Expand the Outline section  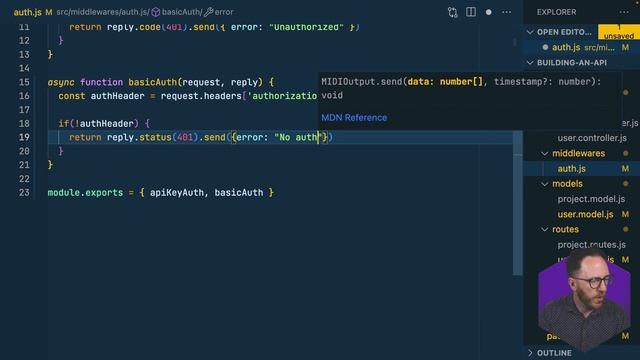tap(530, 353)
